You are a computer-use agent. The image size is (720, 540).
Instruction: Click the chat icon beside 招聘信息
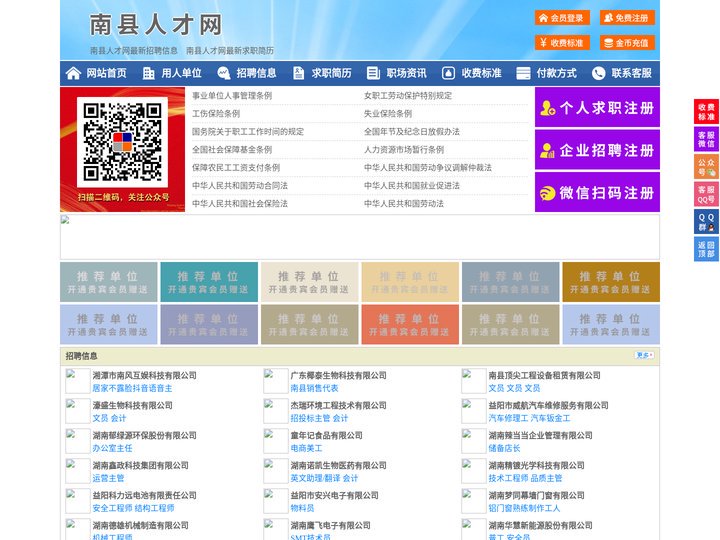[x=223, y=73]
